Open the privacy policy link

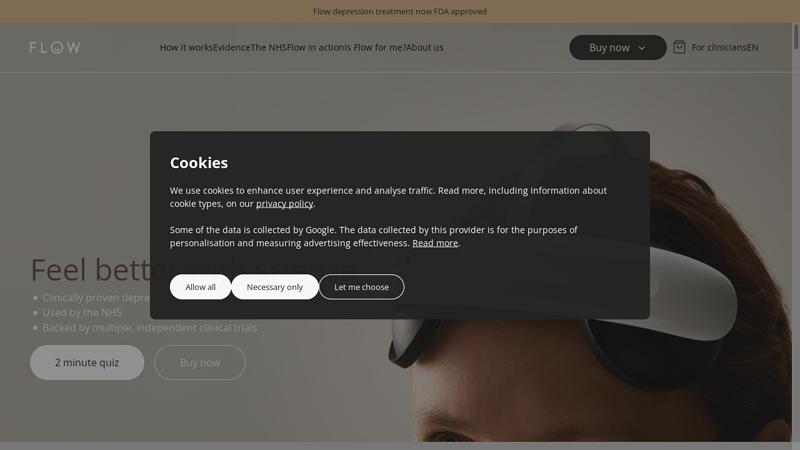coord(284,204)
